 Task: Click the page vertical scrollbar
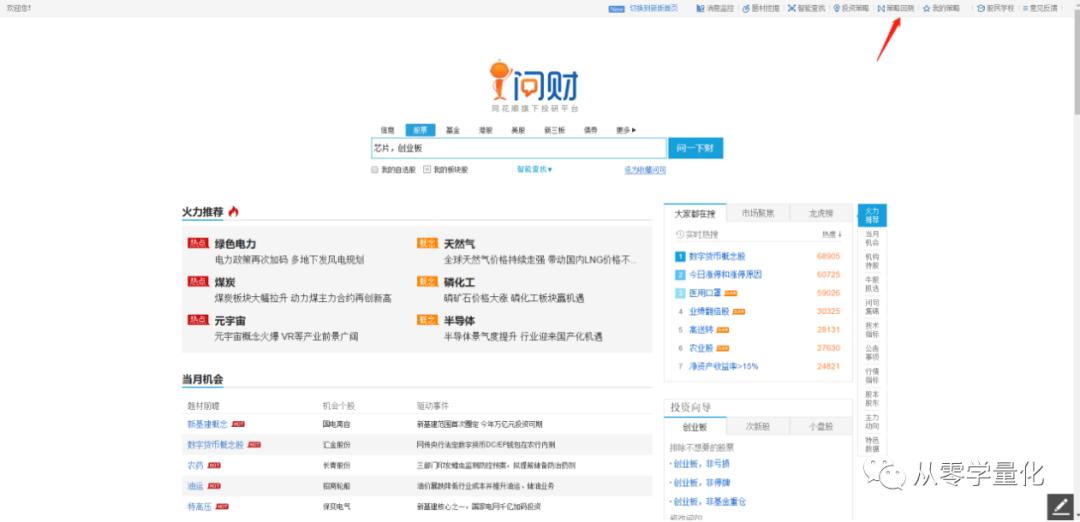1077,62
